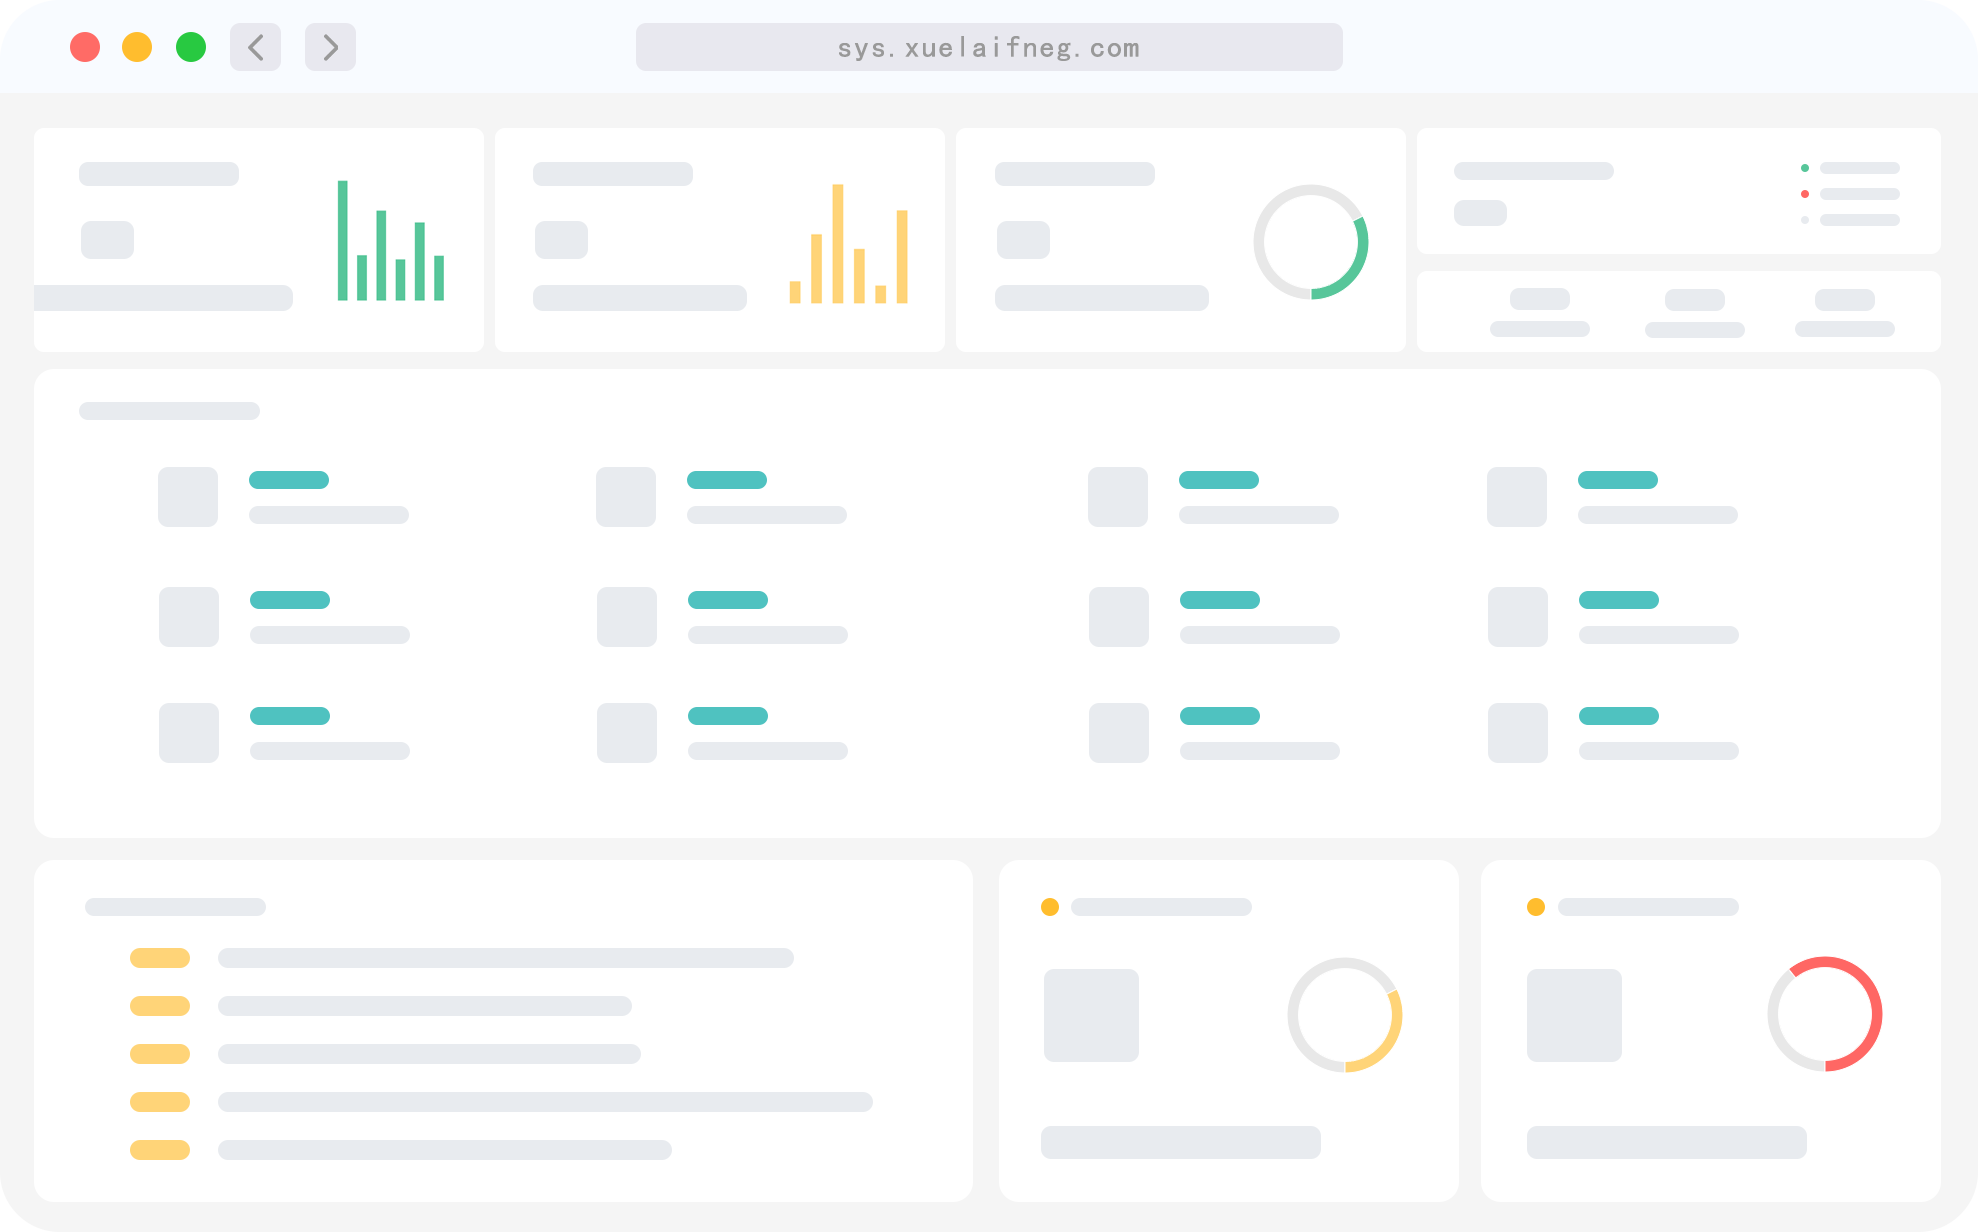
Task: Open the top-right grid item thumbnail
Action: (x=1516, y=497)
